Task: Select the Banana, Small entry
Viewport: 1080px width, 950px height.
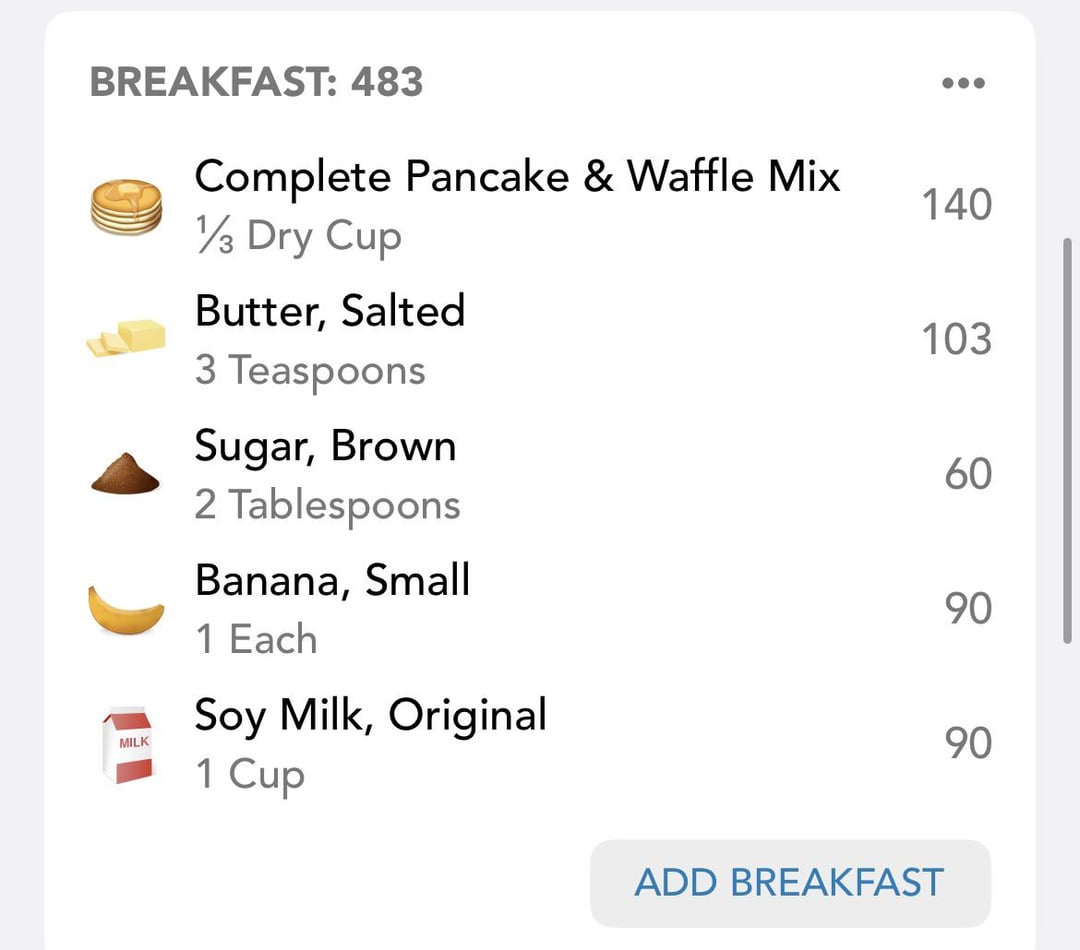Action: pyautogui.click(x=540, y=609)
